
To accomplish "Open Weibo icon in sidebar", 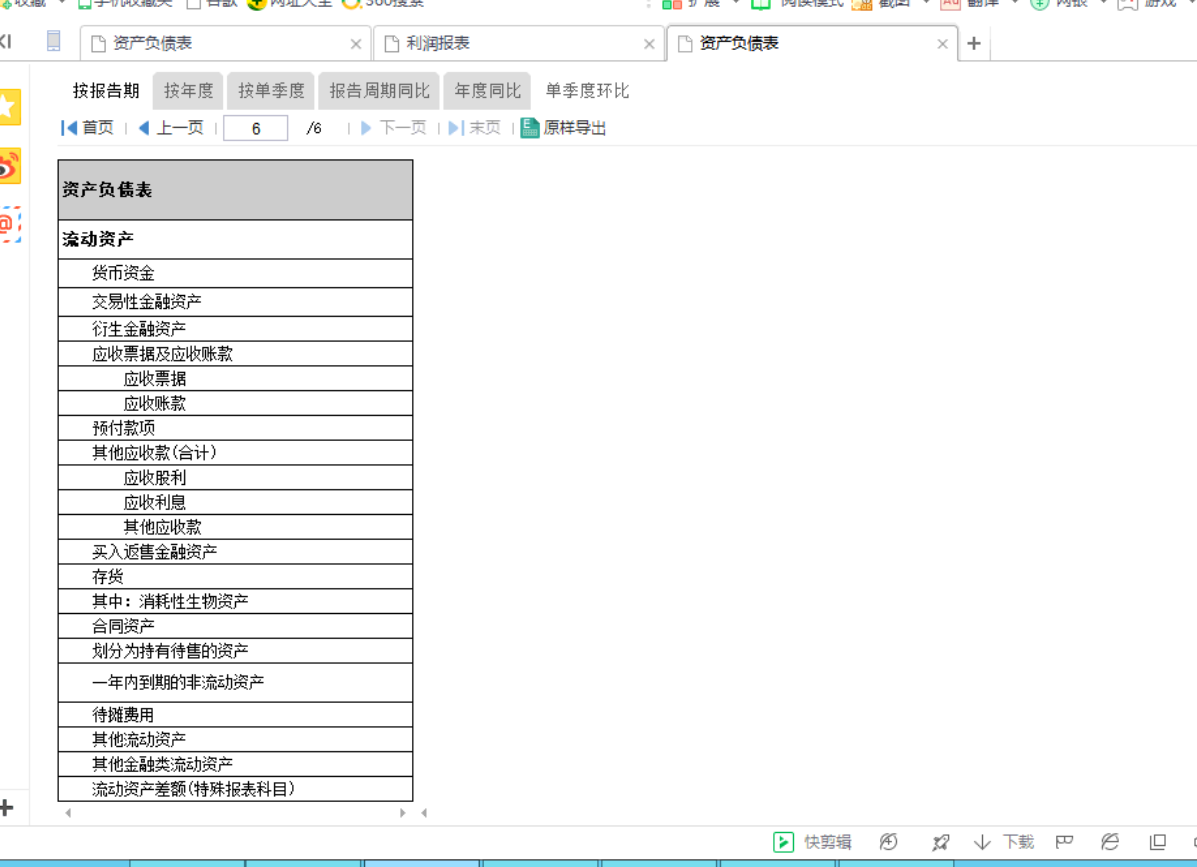I will coord(9,166).
